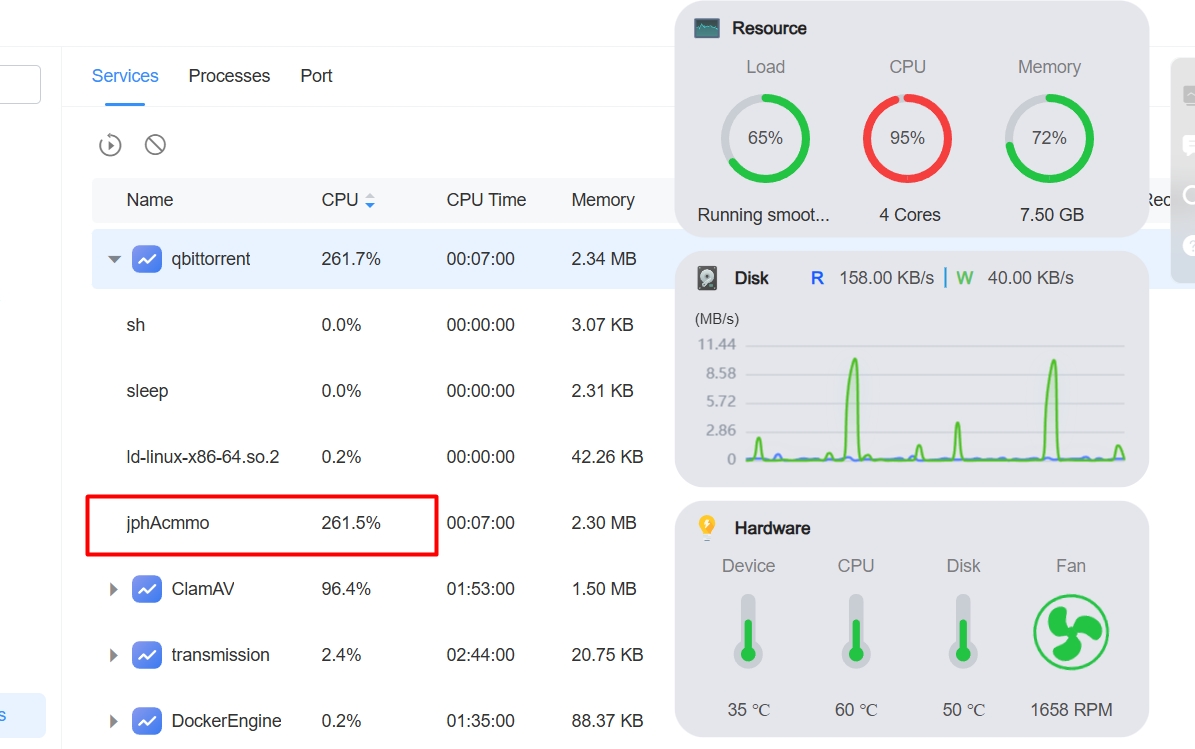Screen dimensions: 1195x749
Task: Click the stop service circle-slash icon
Action: click(155, 145)
